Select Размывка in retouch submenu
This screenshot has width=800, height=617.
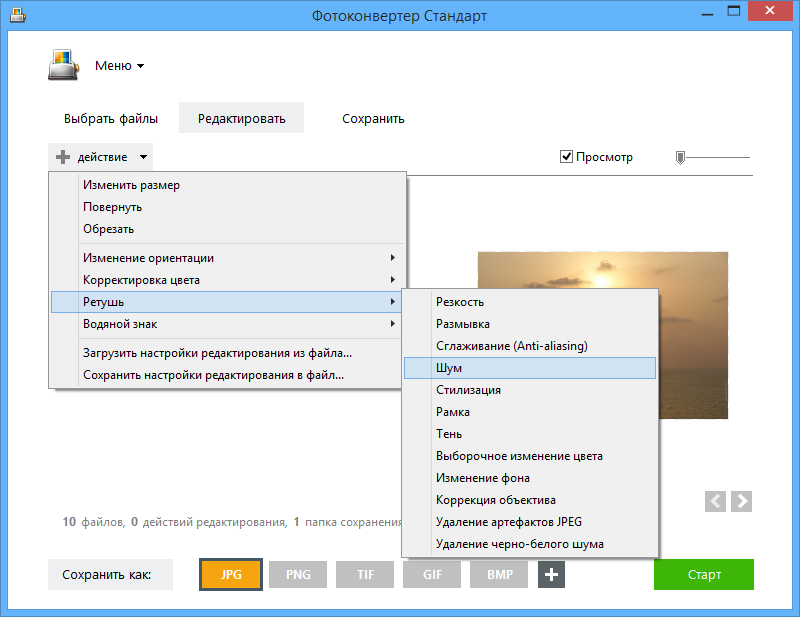(x=530, y=324)
